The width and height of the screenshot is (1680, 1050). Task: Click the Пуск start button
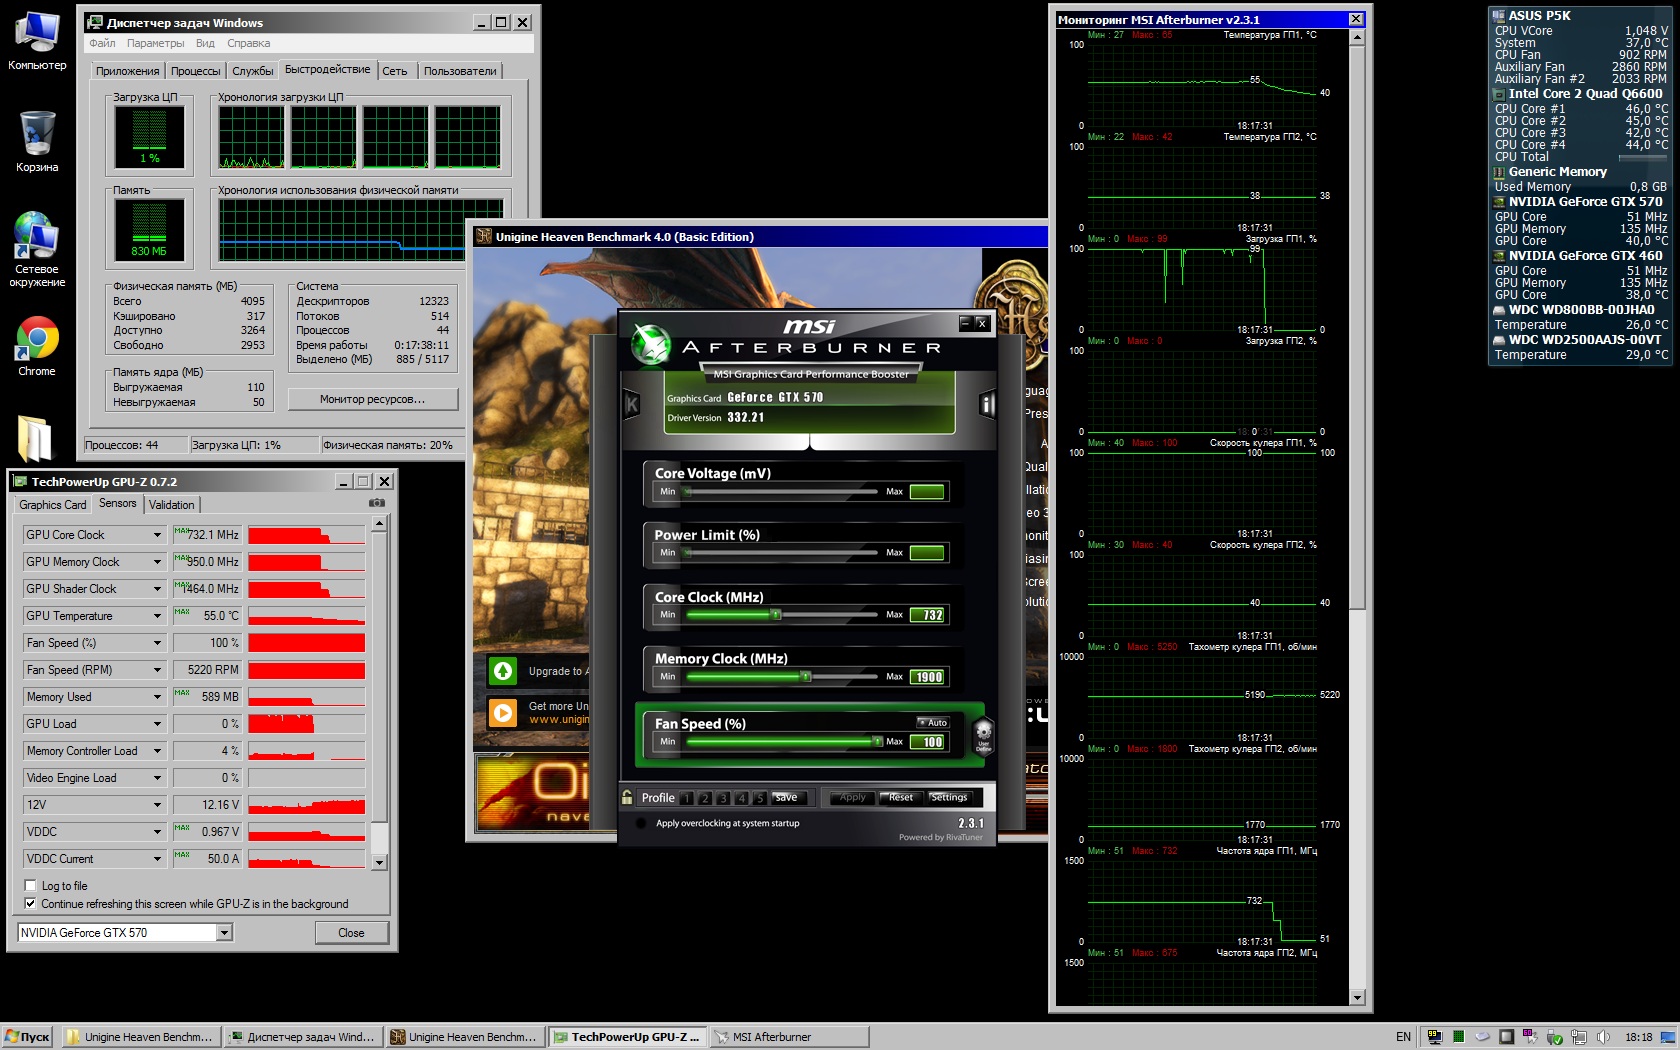point(27,1037)
